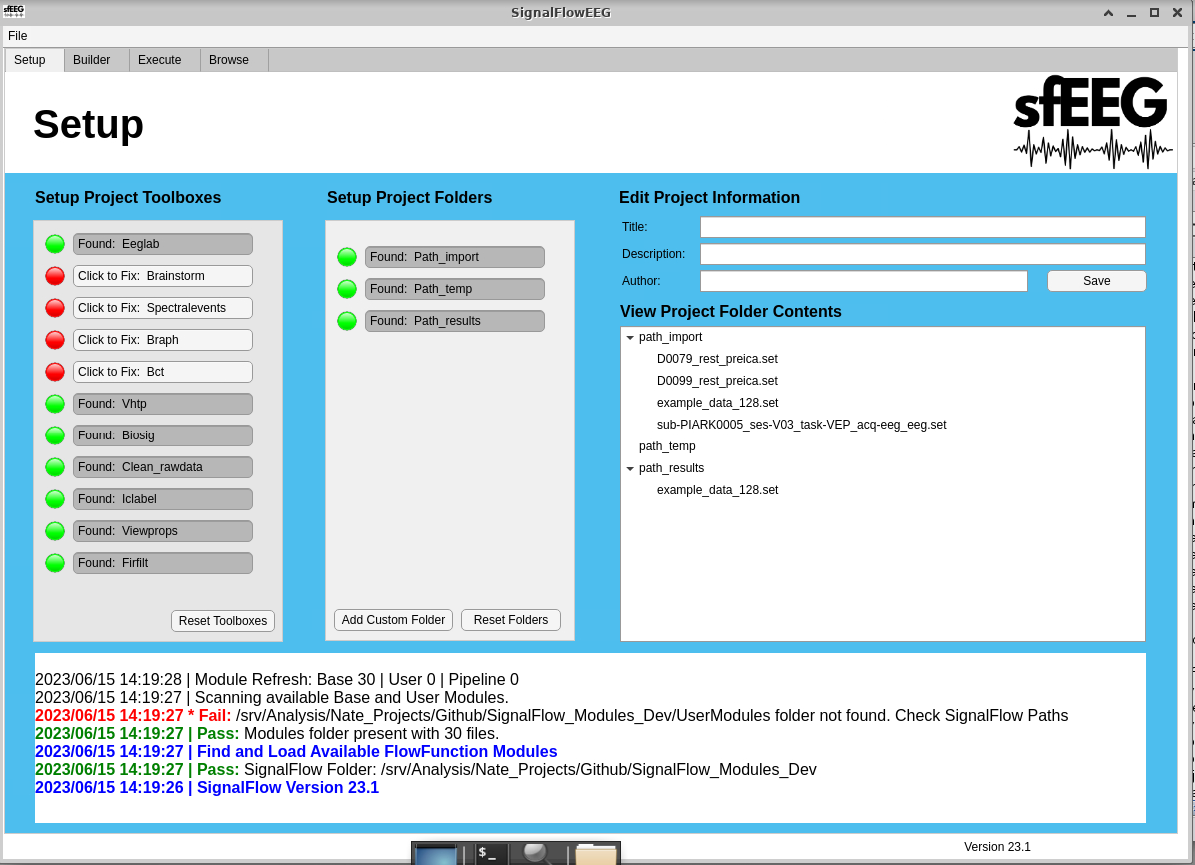Click the SignalFlowEEG icon in the title bar

[14, 12]
